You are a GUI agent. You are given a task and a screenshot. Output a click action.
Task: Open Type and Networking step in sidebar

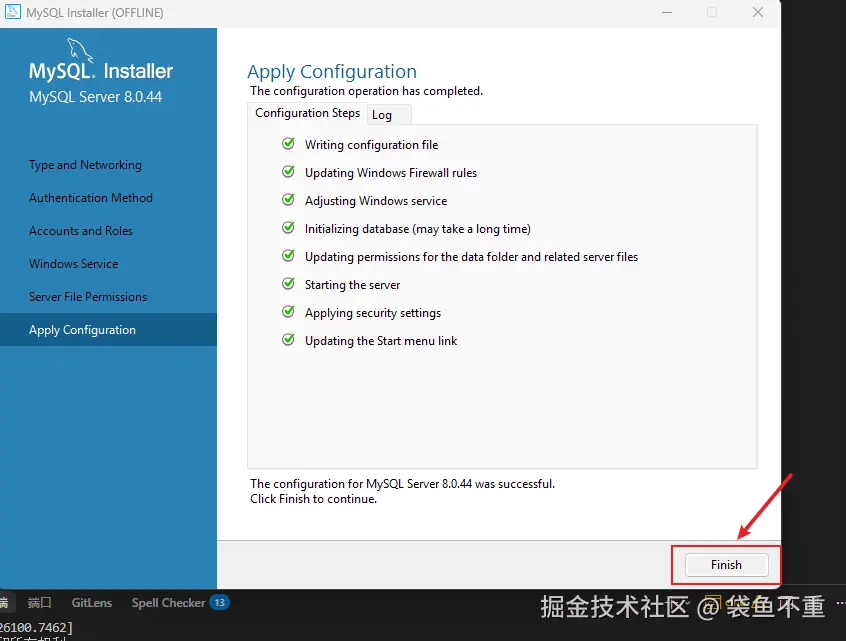coord(85,165)
